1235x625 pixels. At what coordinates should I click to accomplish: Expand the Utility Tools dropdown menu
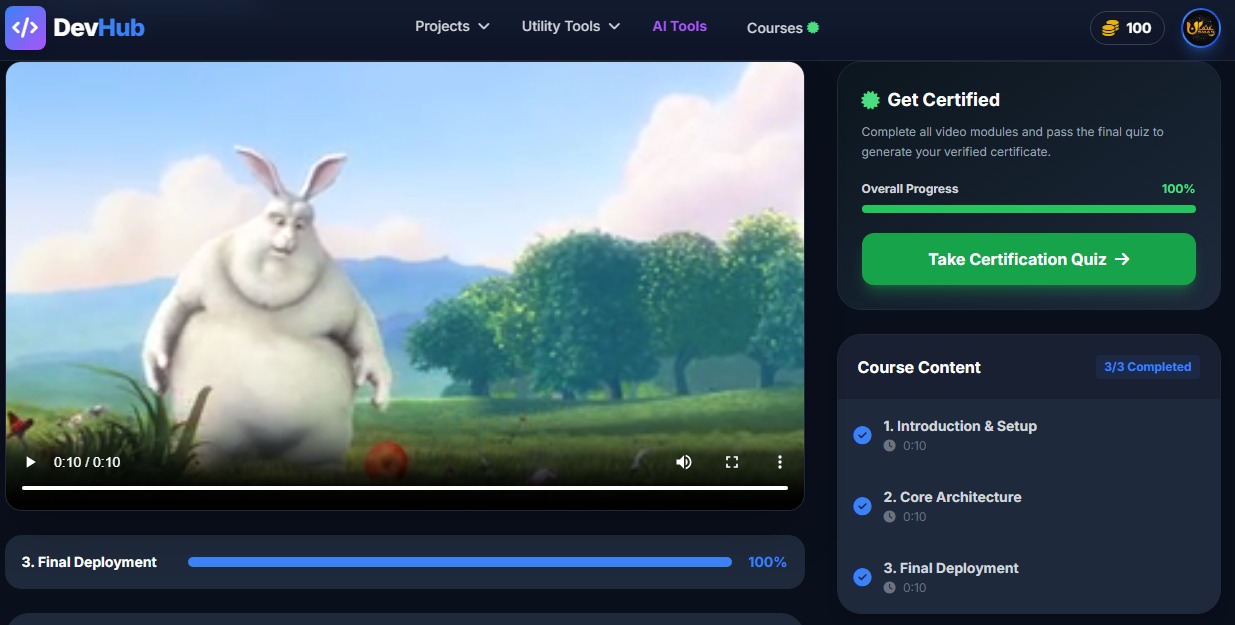point(571,26)
